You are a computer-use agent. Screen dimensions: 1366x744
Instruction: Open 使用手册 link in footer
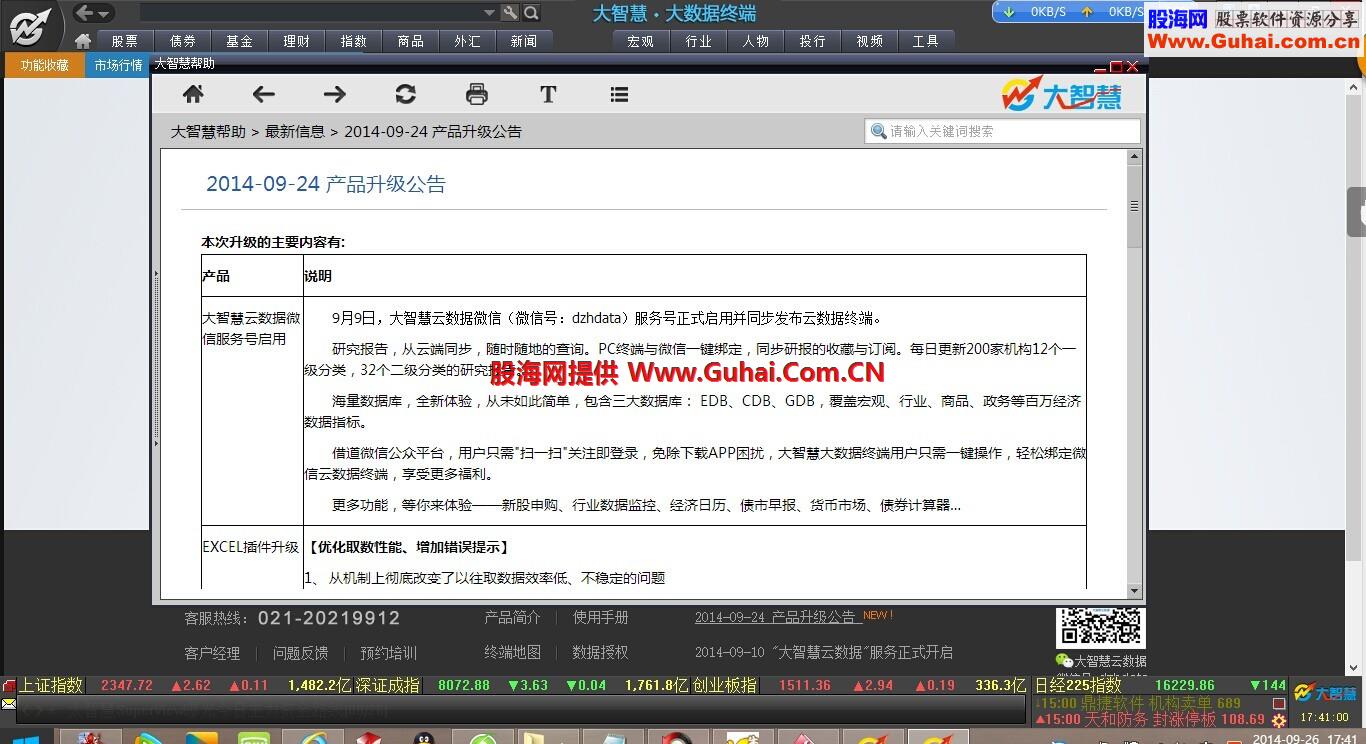(x=601, y=617)
